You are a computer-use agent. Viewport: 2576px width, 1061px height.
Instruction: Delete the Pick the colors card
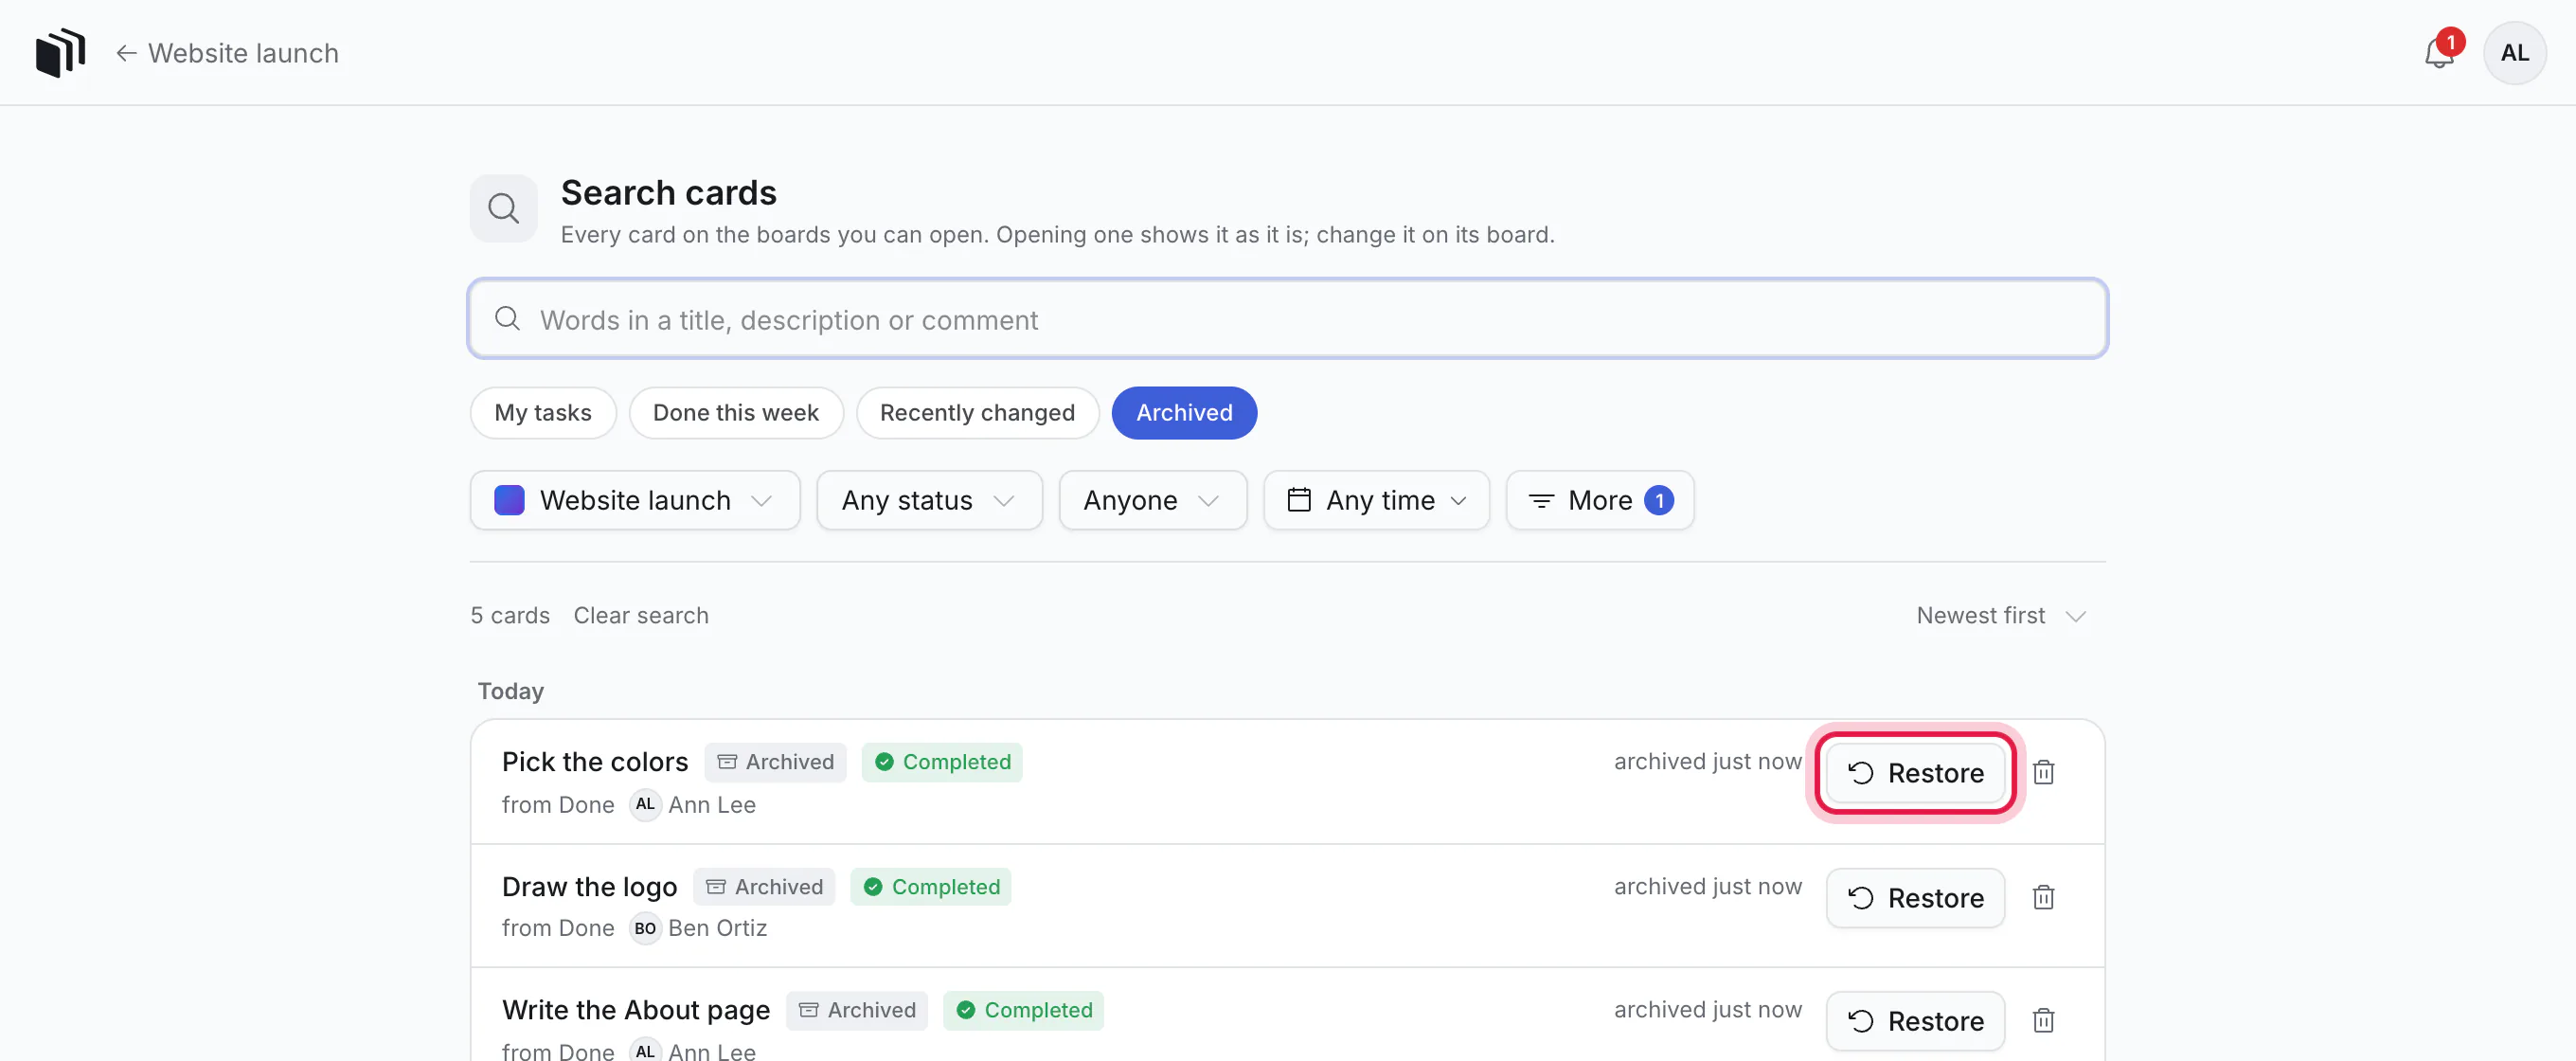click(x=2043, y=772)
